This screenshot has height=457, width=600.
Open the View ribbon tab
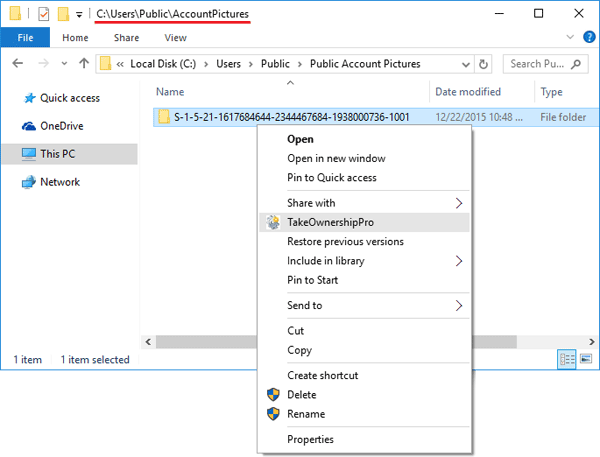click(x=175, y=38)
